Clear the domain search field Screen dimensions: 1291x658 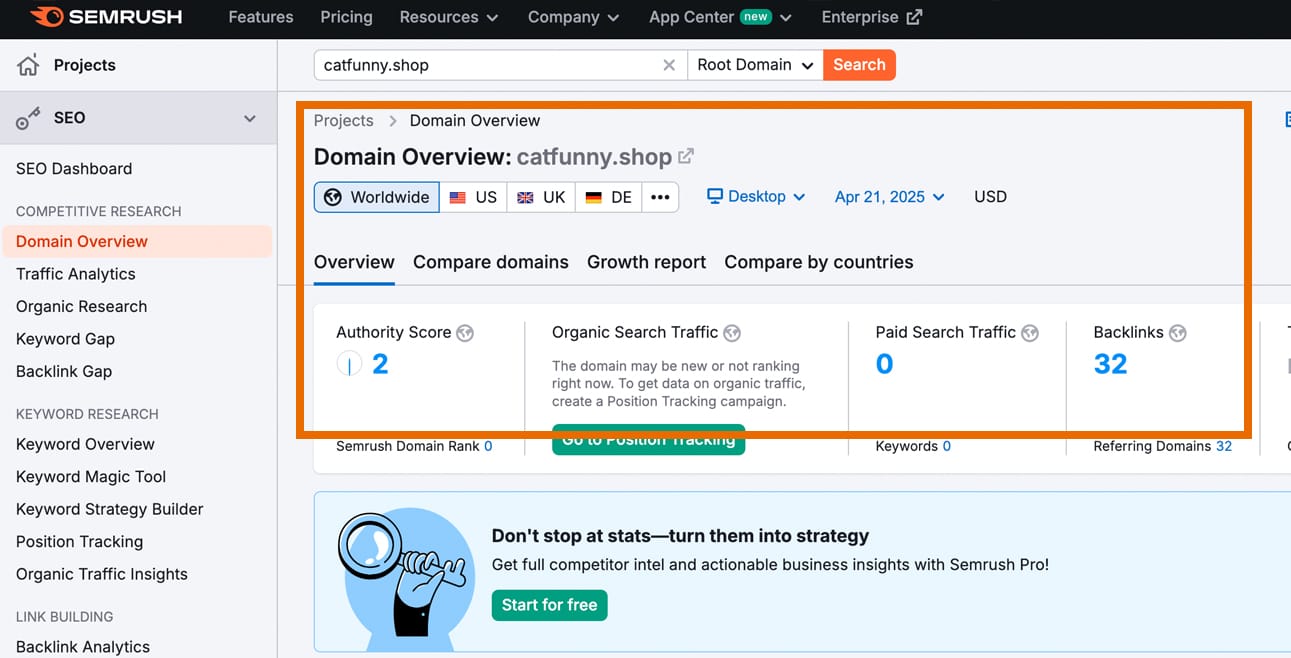tap(669, 65)
